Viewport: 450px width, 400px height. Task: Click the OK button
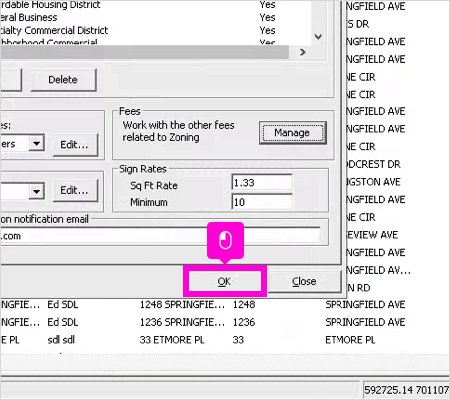(x=225, y=281)
